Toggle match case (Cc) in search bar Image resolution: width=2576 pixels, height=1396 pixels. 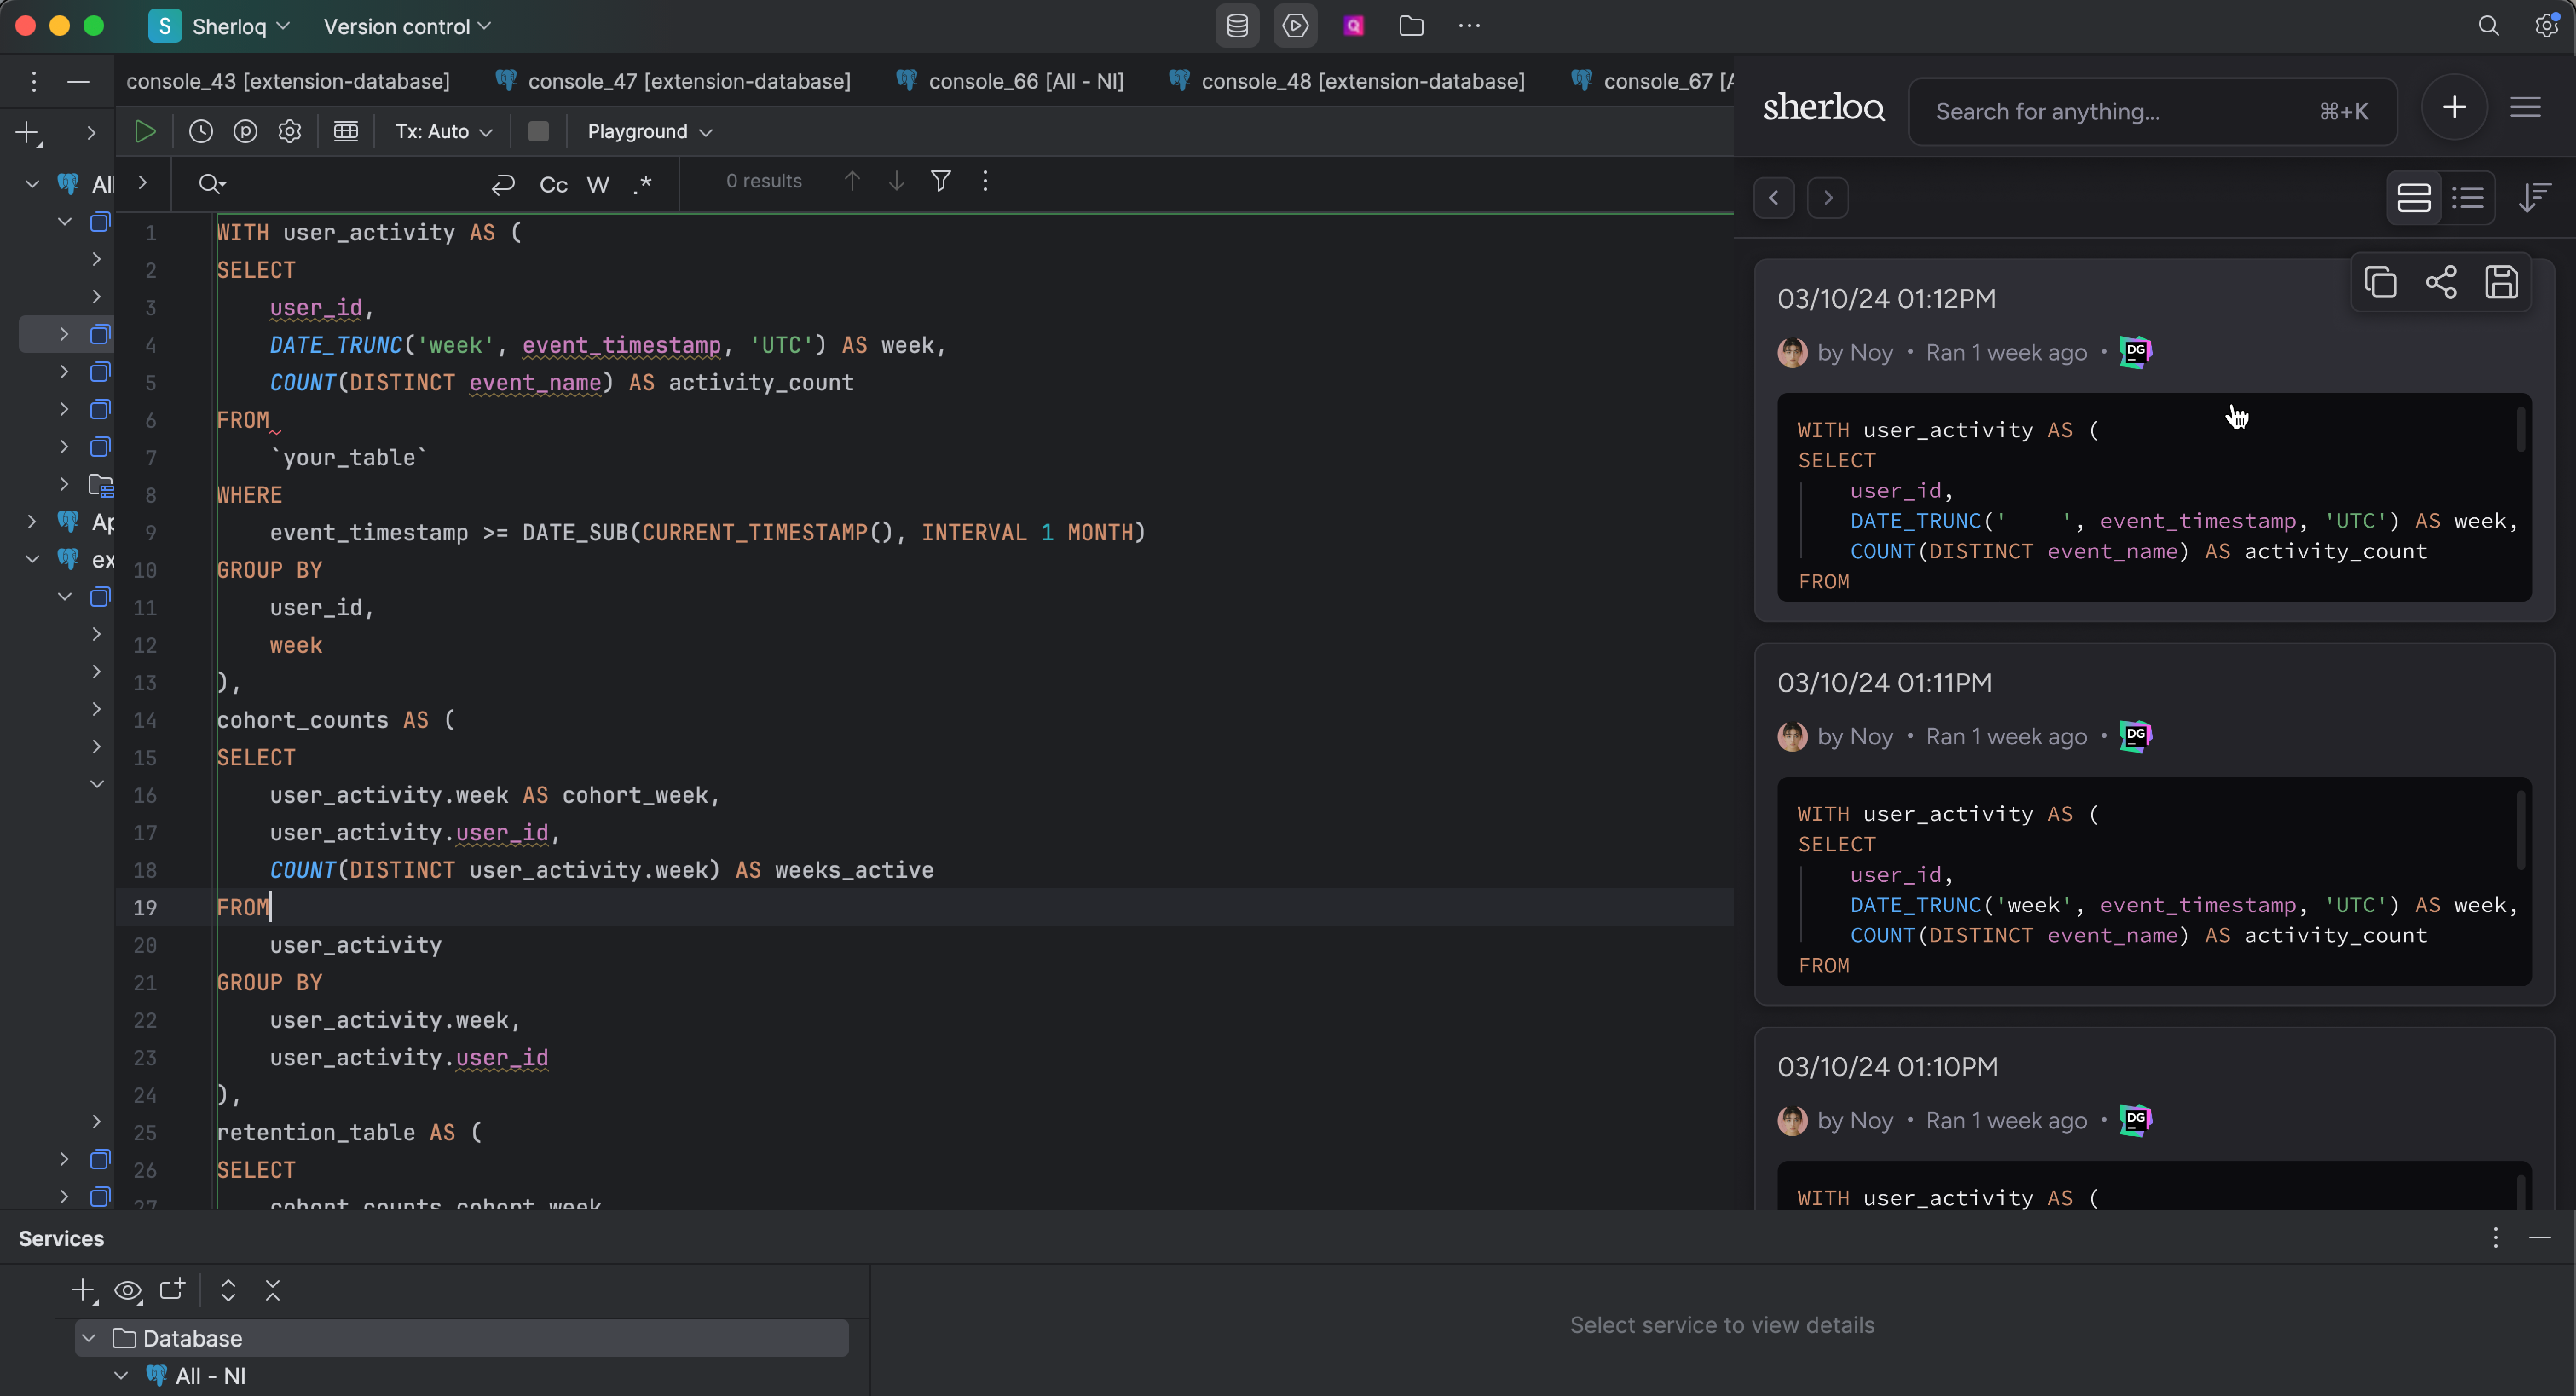(x=553, y=184)
